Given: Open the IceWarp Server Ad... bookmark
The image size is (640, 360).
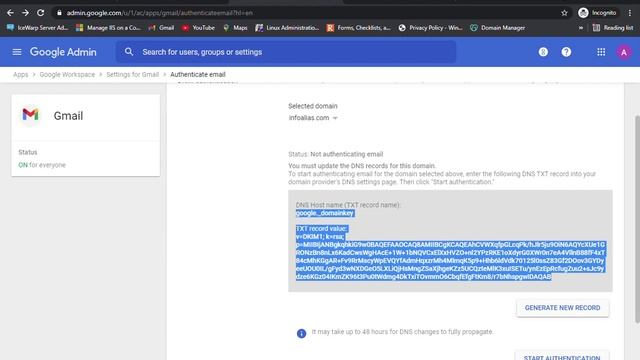Looking at the screenshot, I should point(37,28).
